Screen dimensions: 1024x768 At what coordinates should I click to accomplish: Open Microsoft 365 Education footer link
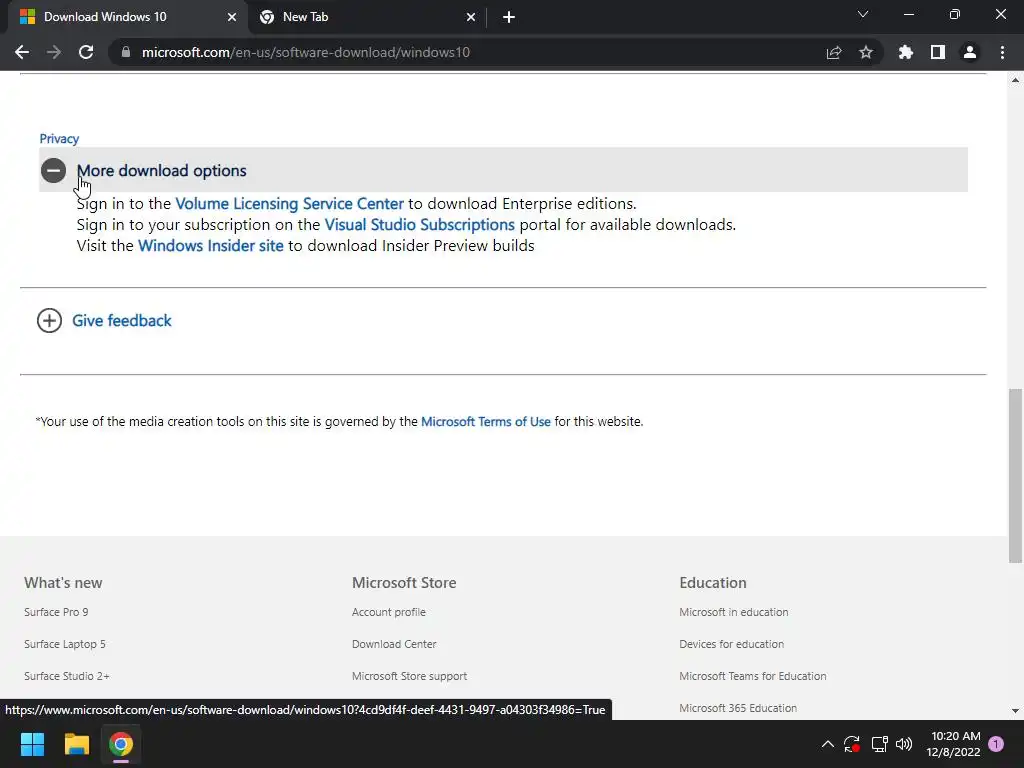[738, 708]
